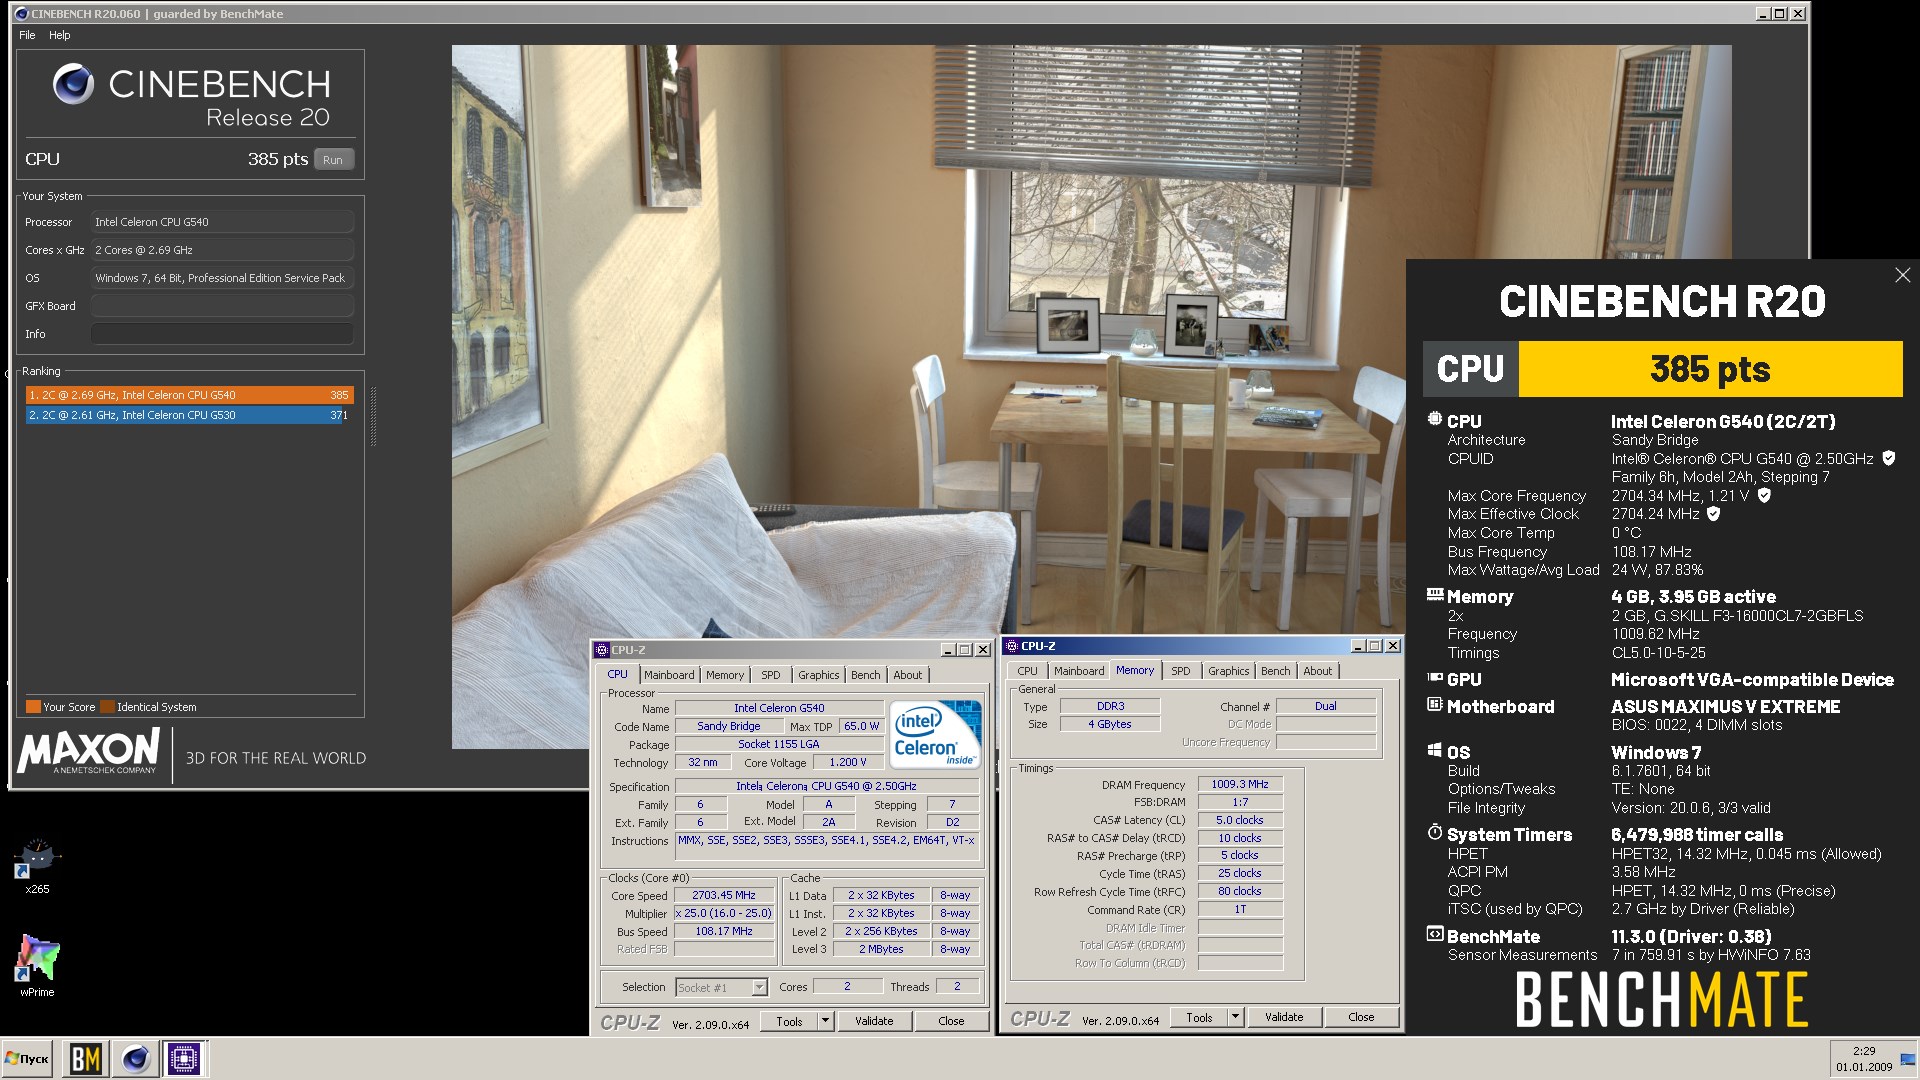Switch left CPU-Z to Memory tab
The image size is (1920, 1080).
tap(725, 675)
